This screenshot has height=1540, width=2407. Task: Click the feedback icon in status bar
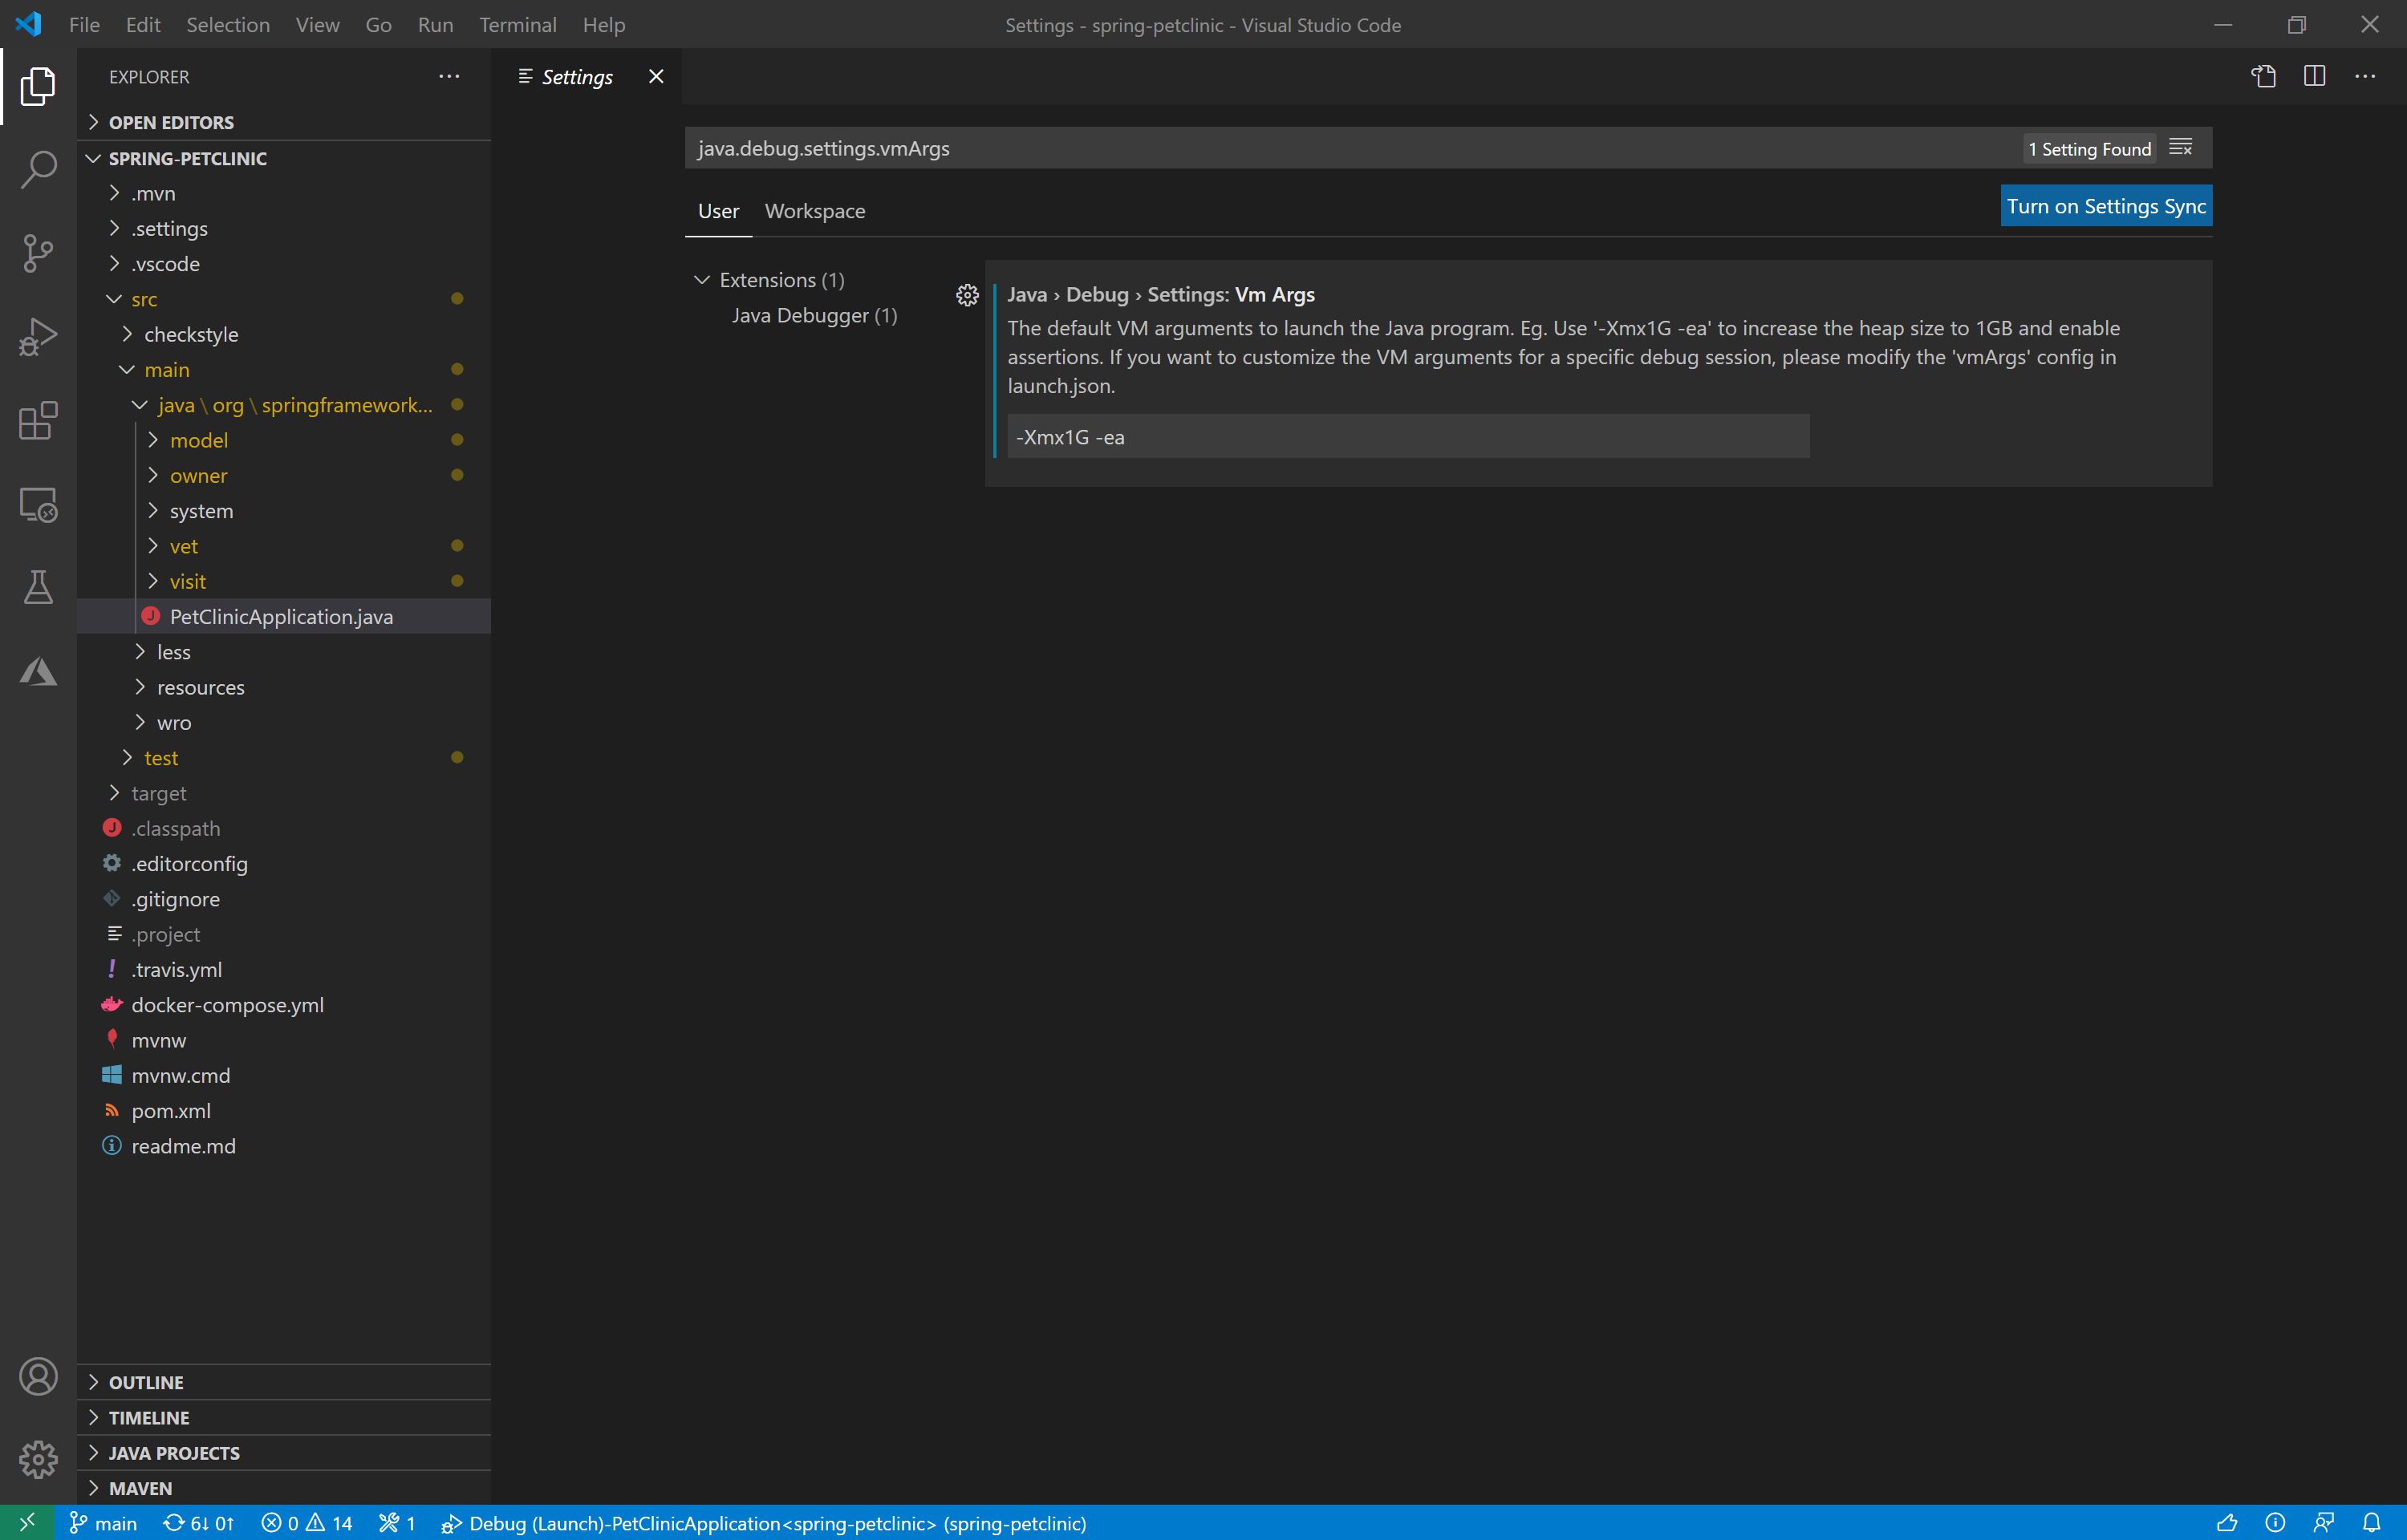tap(2323, 1522)
